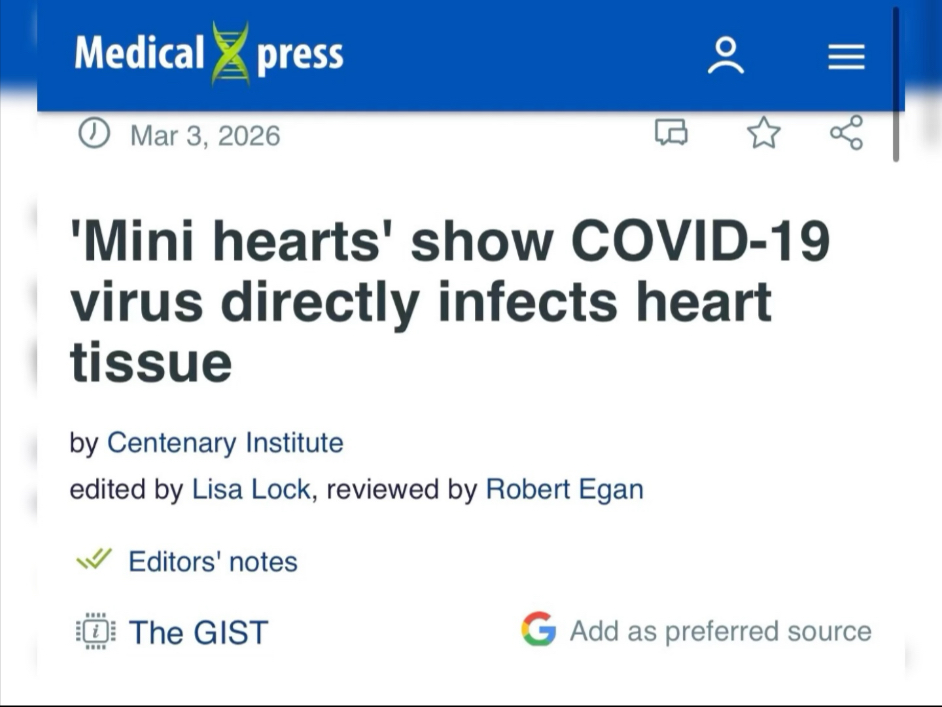This screenshot has height=707, width=942.
Task: Select Add as preferred source
Action: point(720,631)
